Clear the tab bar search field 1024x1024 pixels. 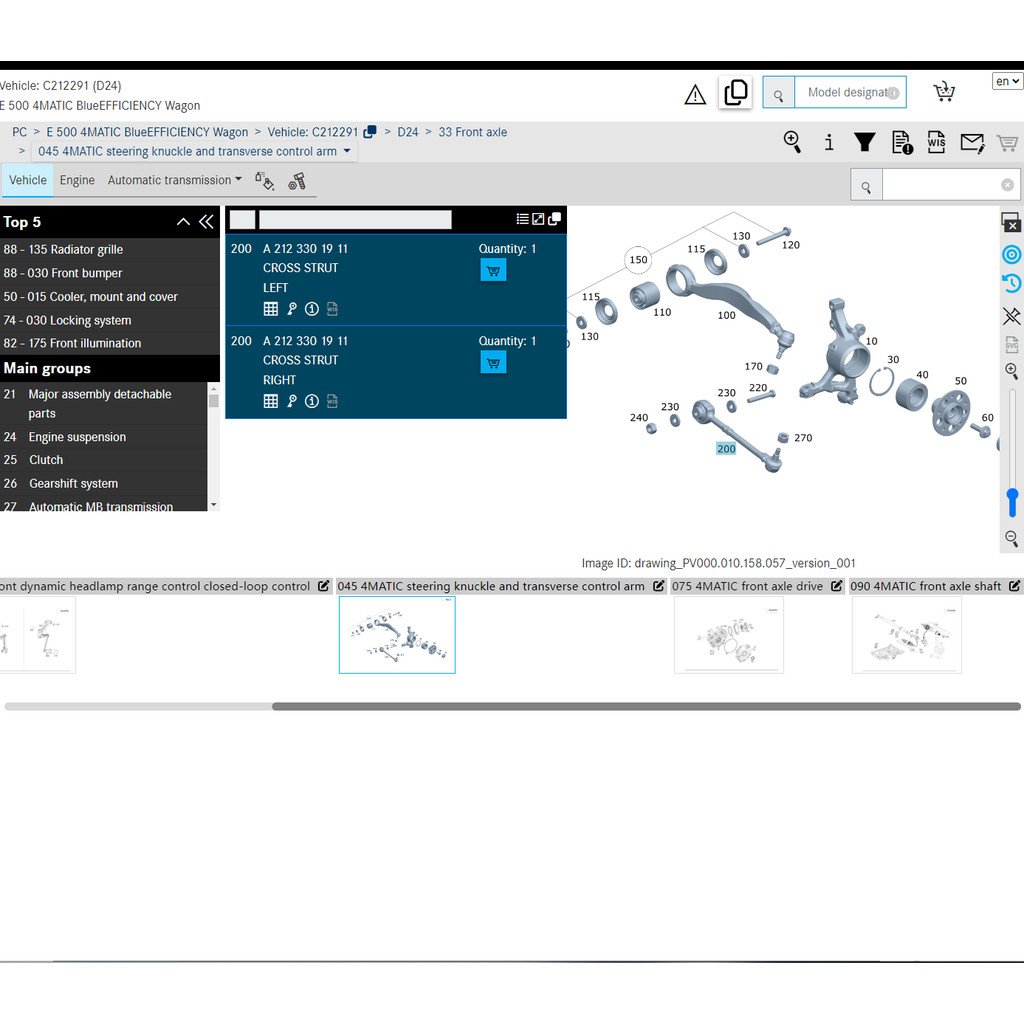[1008, 185]
